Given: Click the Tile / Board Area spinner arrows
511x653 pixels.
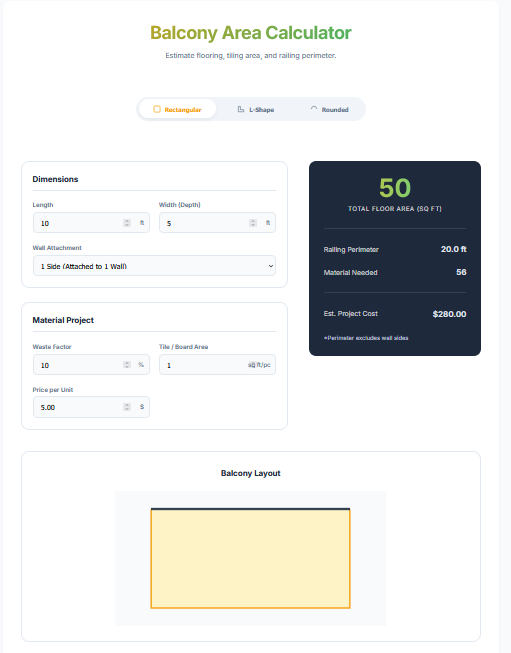Looking at the screenshot, I should click(252, 365).
